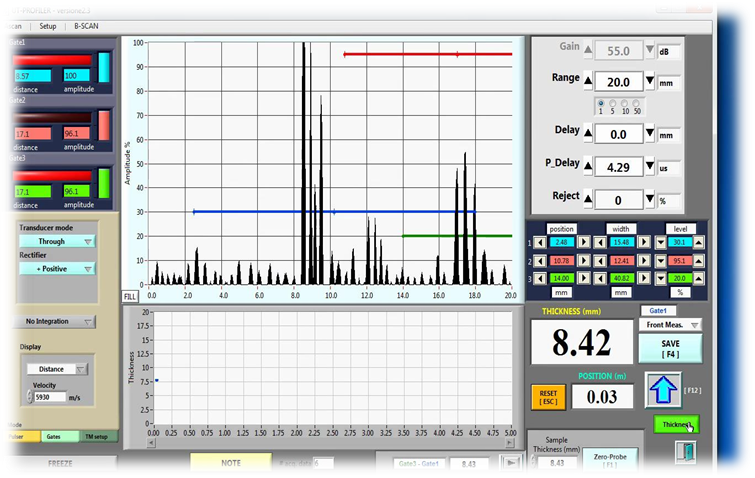Toggle the green Thickness button
Viewport: 755px width, 478px height.
676,425
